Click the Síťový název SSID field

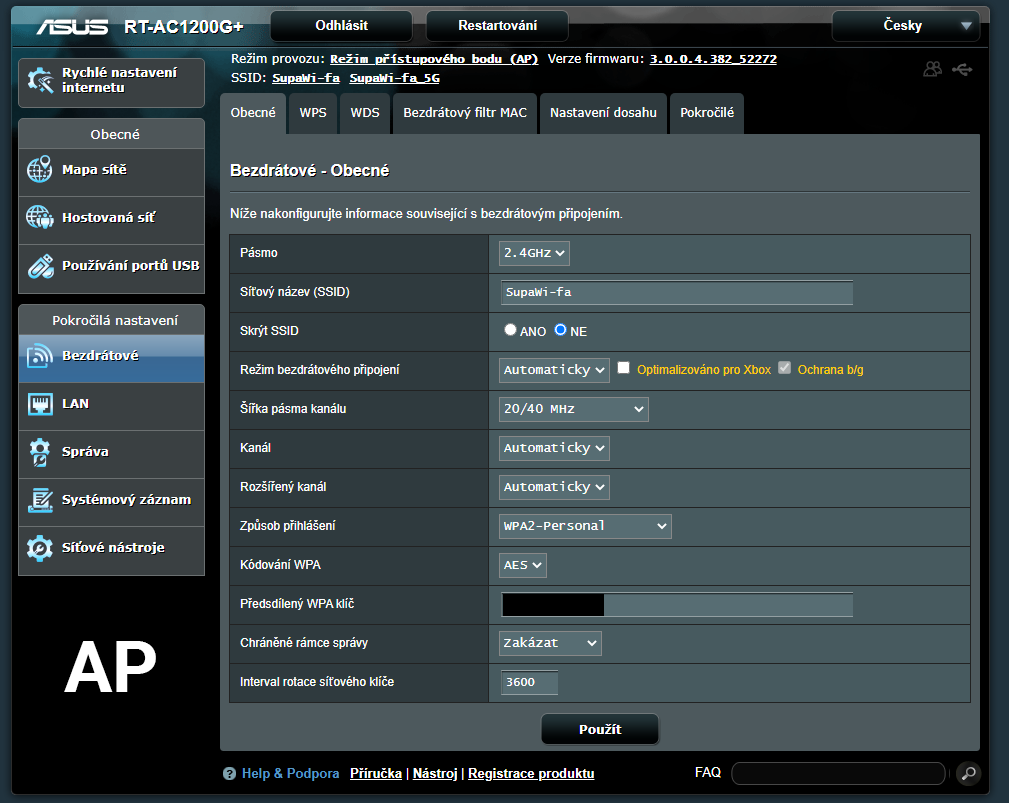click(676, 293)
